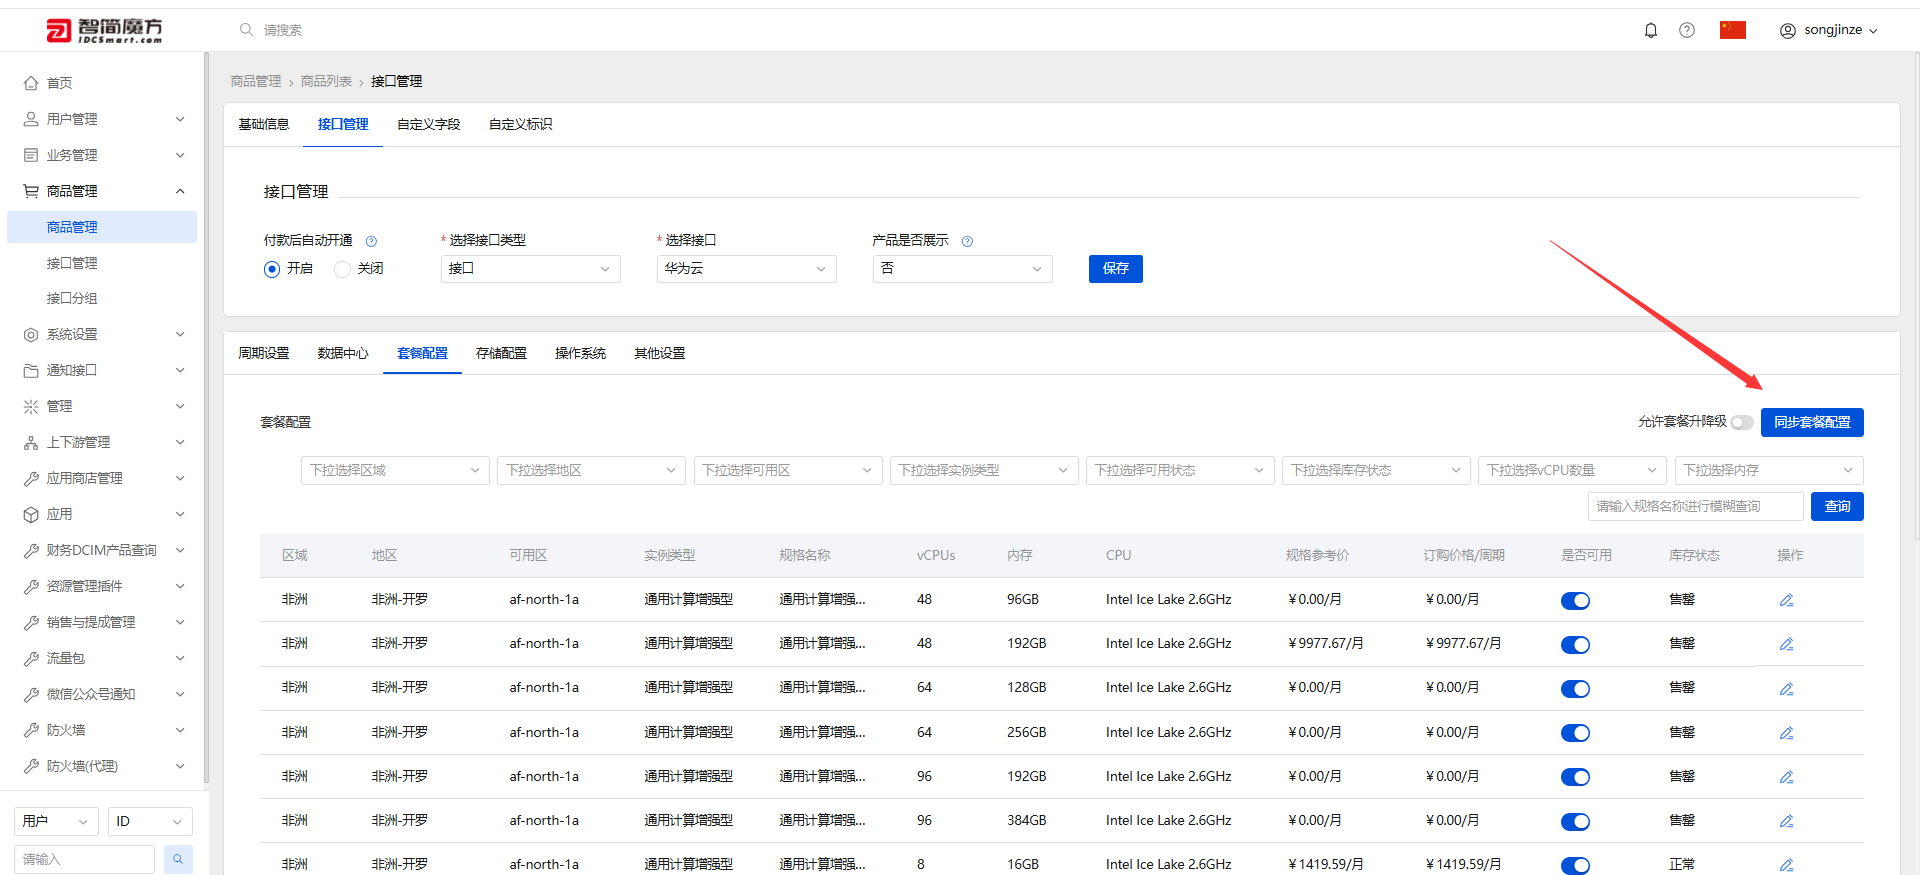The image size is (1920, 875).
Task: Open the help question mark icon in header
Action: [x=1687, y=30]
